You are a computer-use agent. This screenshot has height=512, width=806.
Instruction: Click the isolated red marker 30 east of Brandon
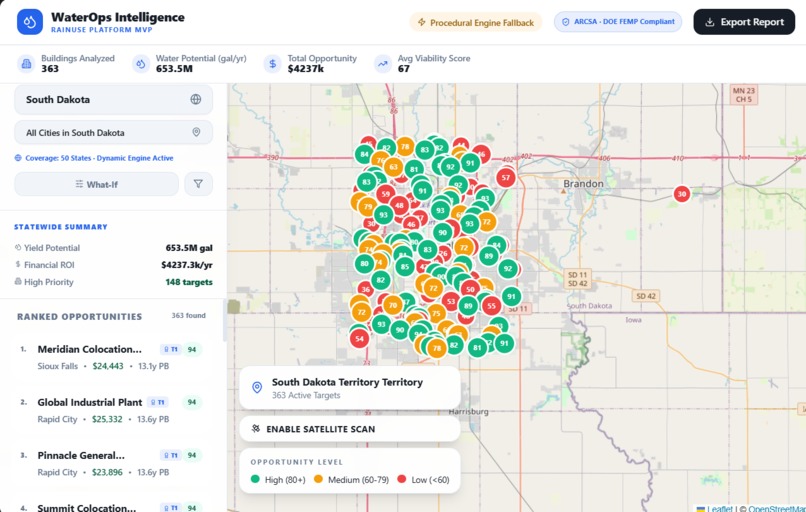(x=682, y=194)
